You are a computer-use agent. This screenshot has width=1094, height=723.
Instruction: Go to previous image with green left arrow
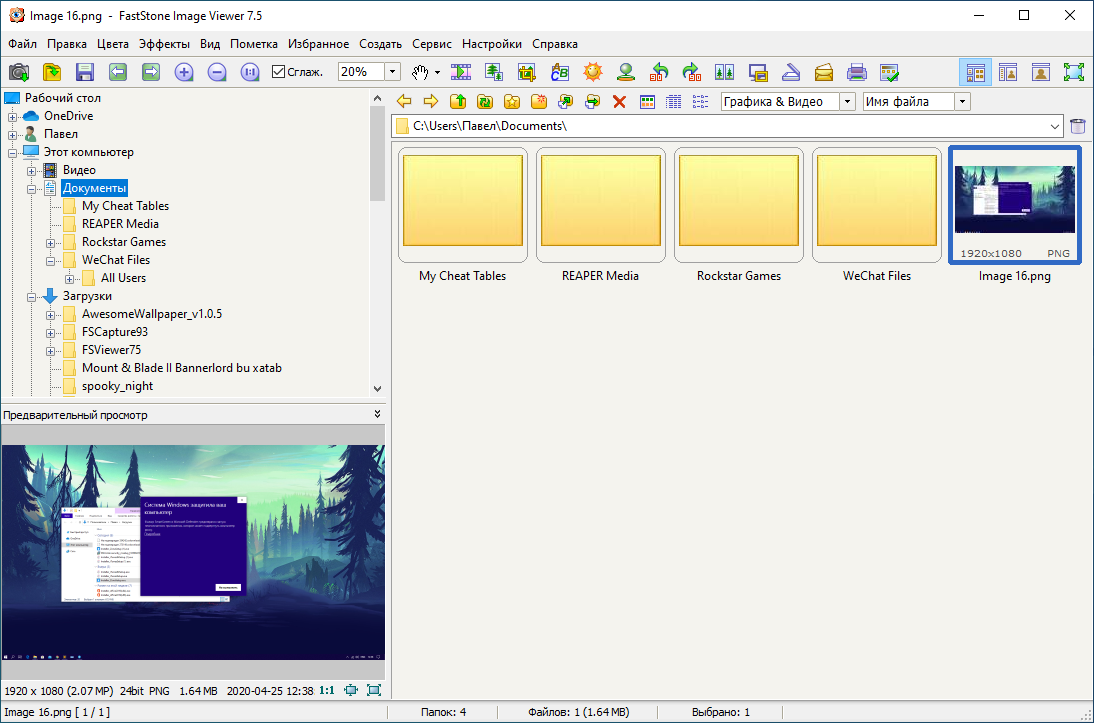tap(118, 72)
